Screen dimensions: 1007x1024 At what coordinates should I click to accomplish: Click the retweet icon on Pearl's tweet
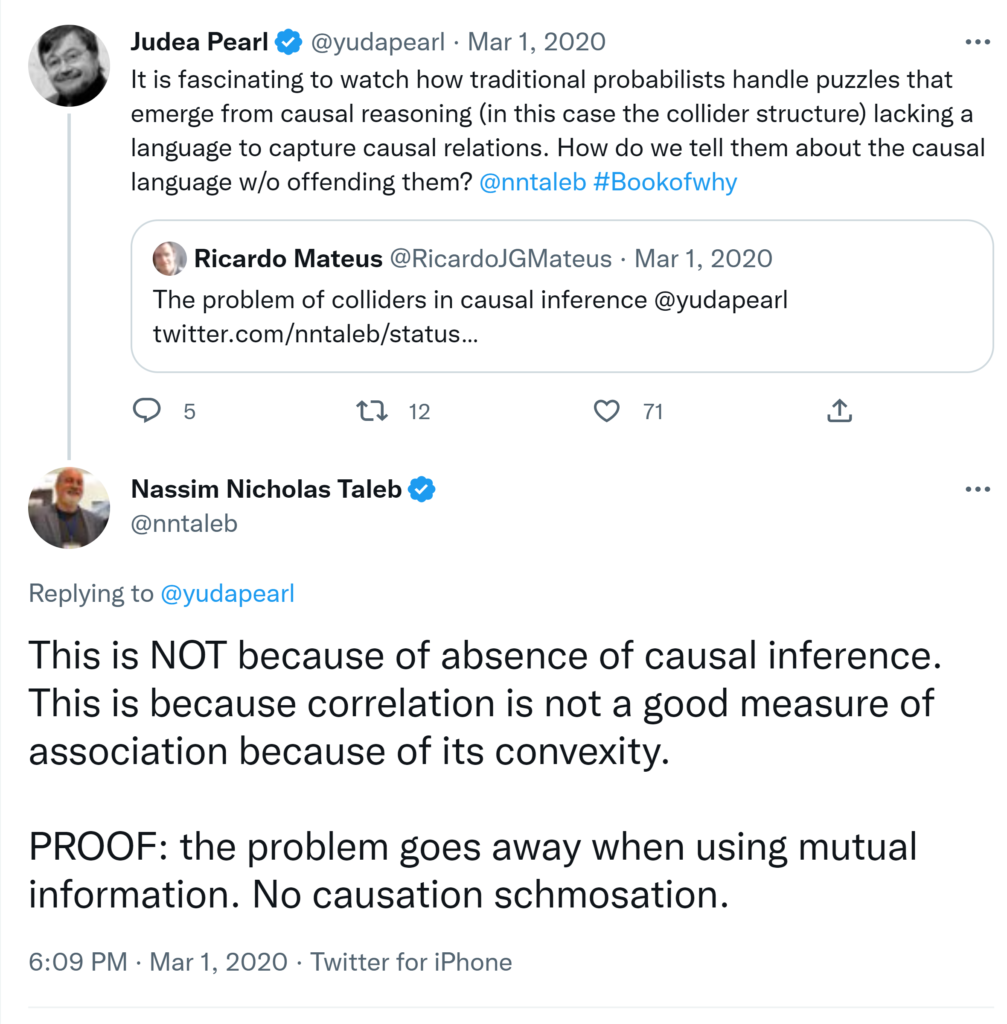click(372, 411)
